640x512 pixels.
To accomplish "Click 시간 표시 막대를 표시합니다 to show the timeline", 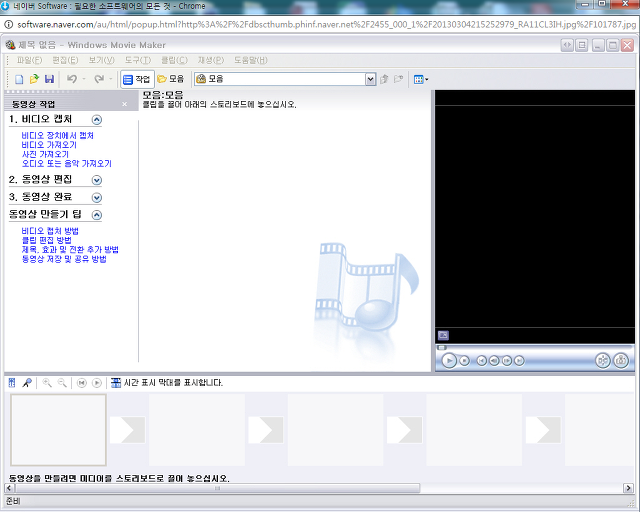I will coord(167,383).
